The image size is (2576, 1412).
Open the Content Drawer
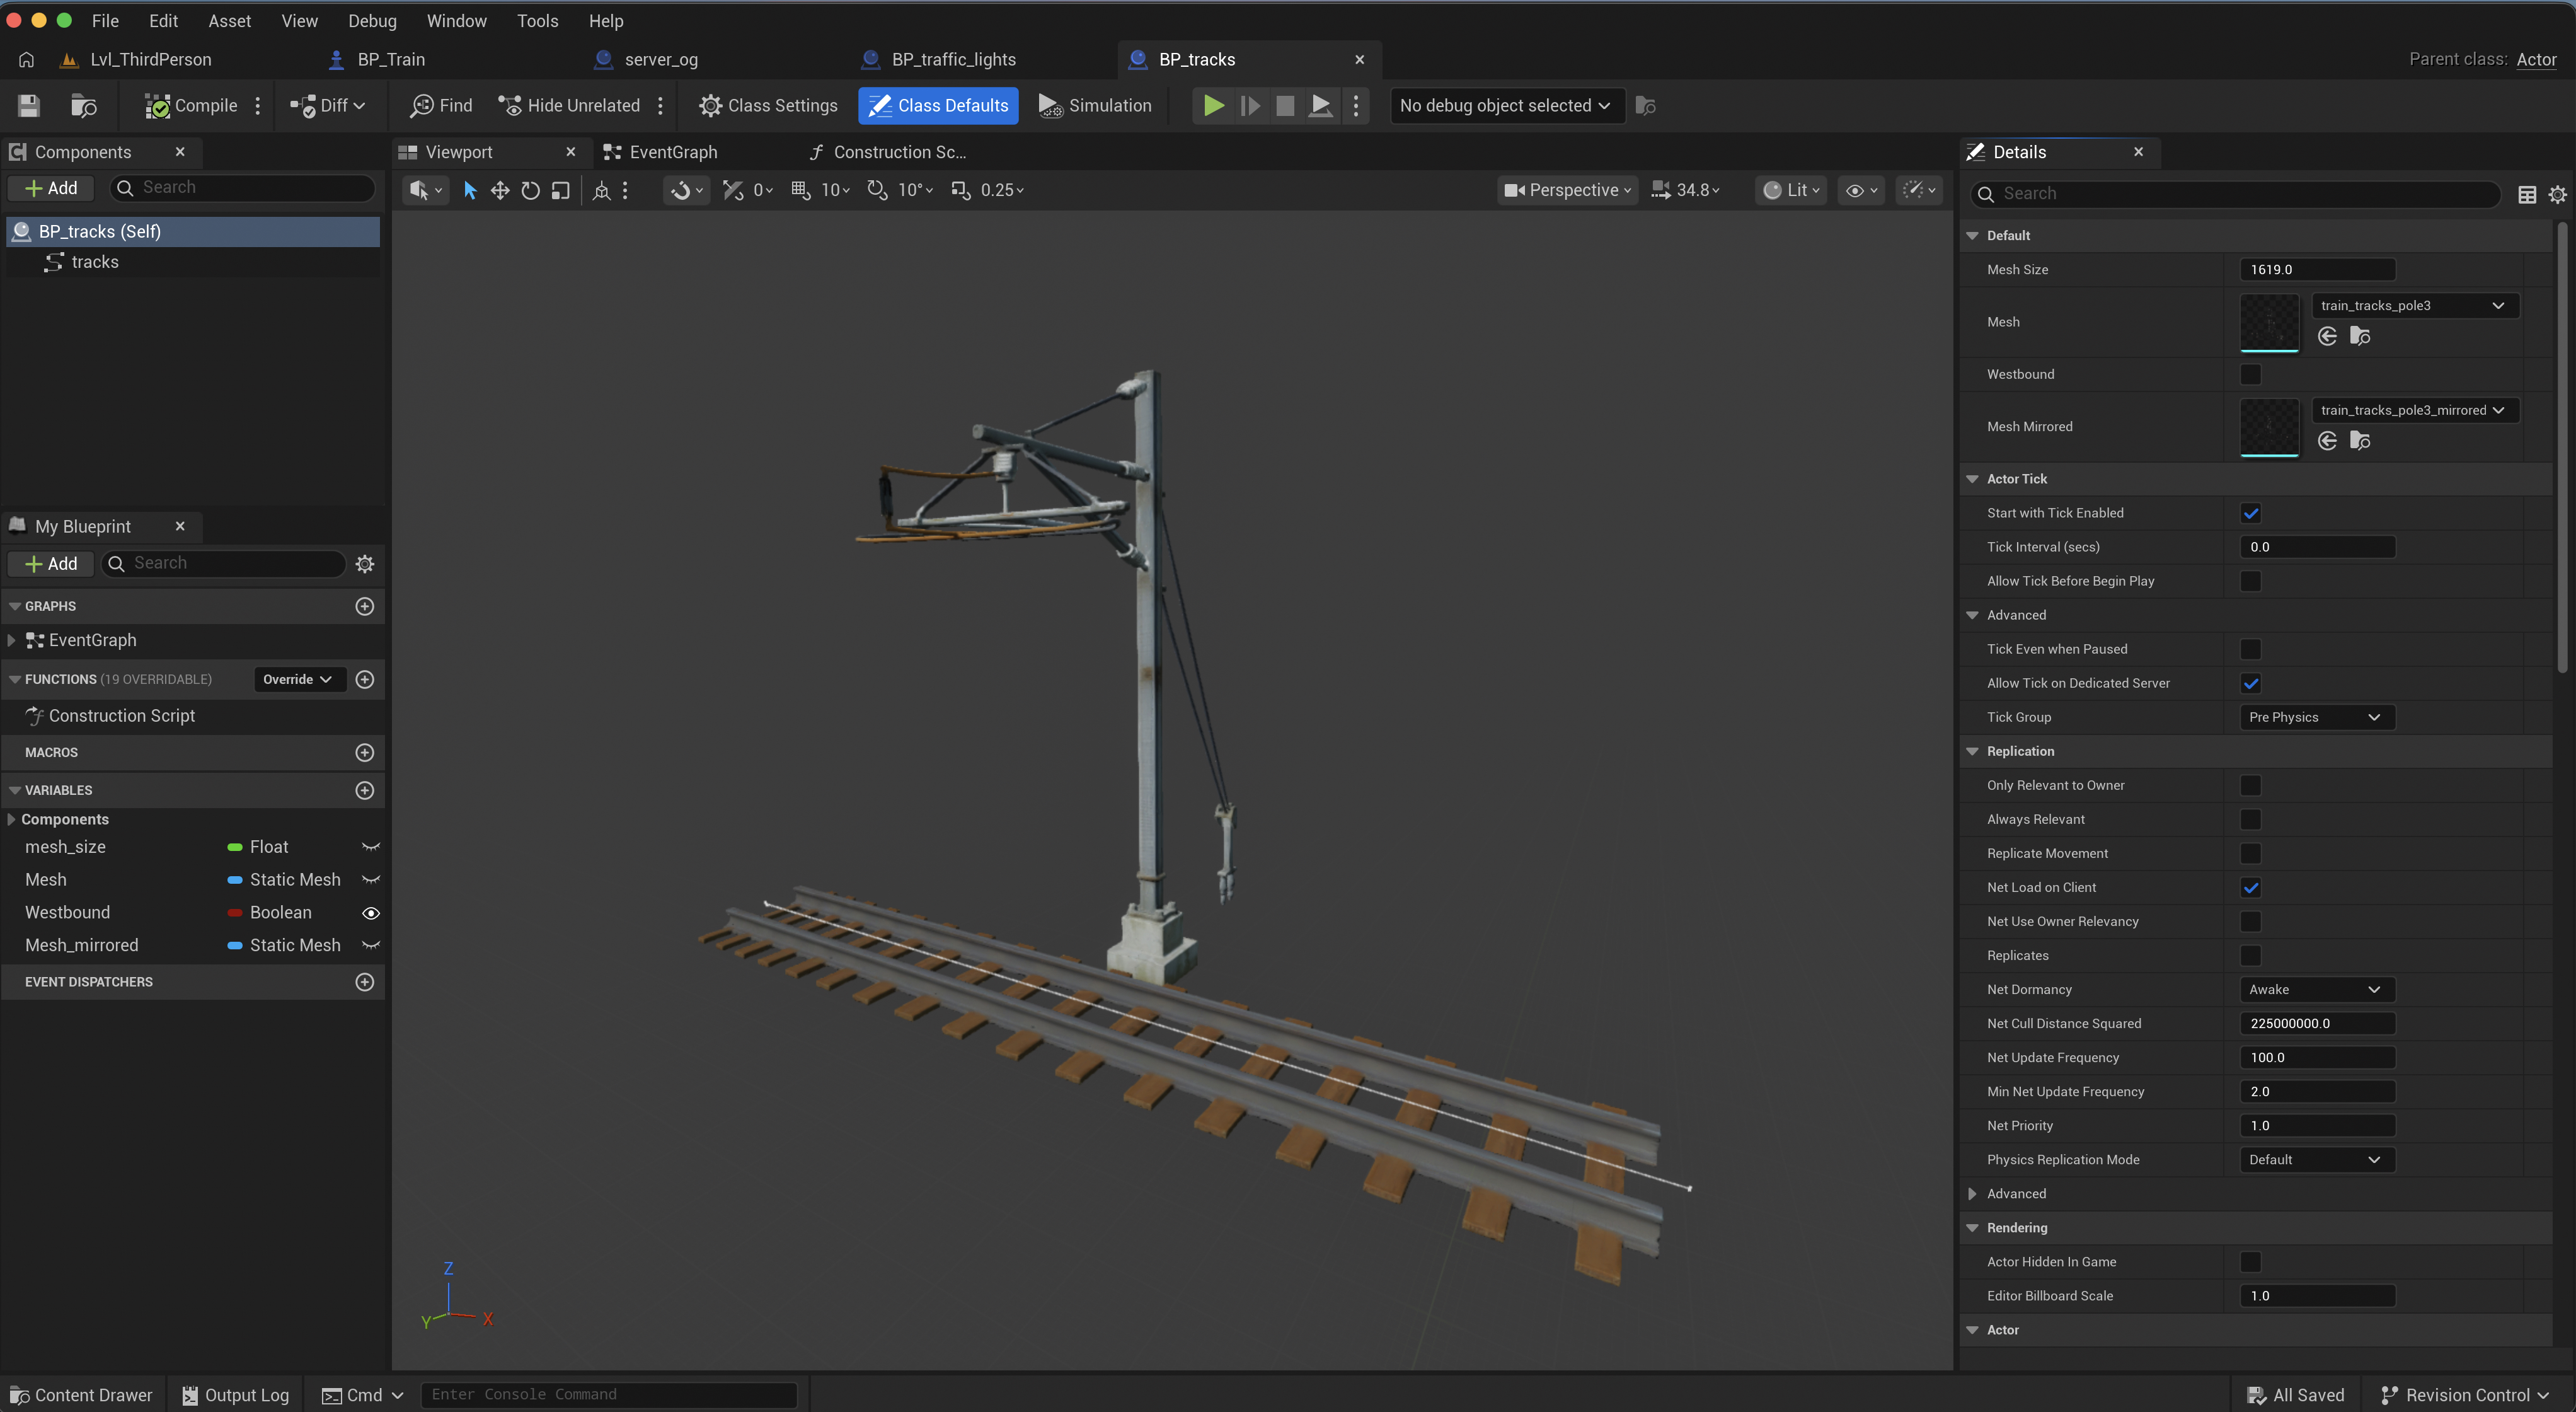click(81, 1395)
